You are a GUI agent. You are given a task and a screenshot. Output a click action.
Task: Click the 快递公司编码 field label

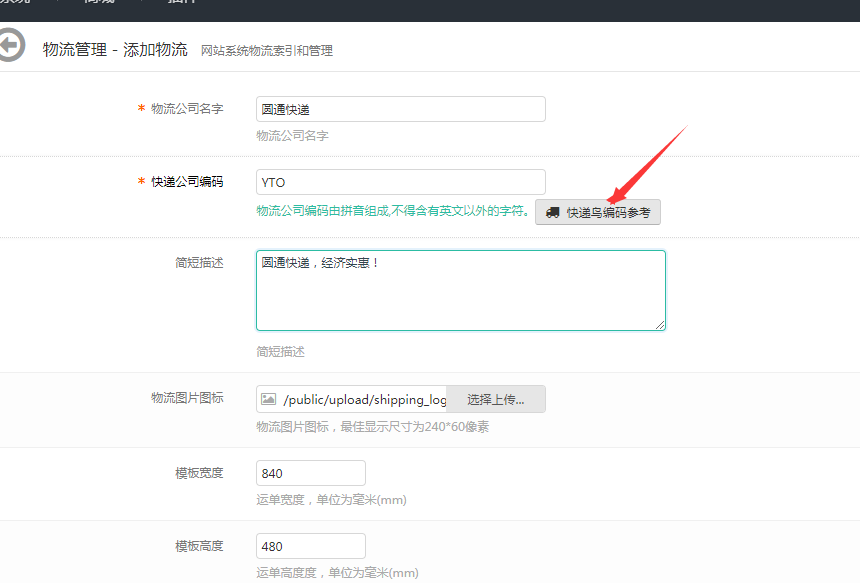tap(186, 182)
